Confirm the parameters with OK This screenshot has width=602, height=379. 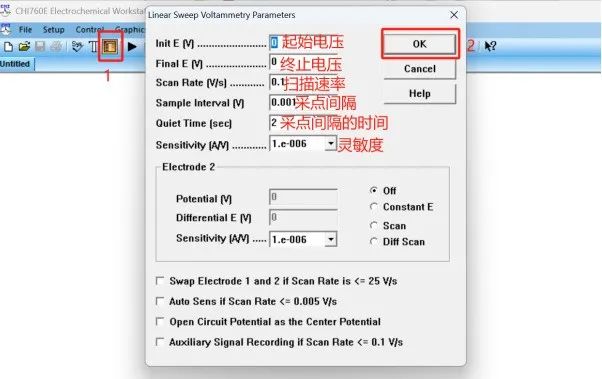point(419,44)
